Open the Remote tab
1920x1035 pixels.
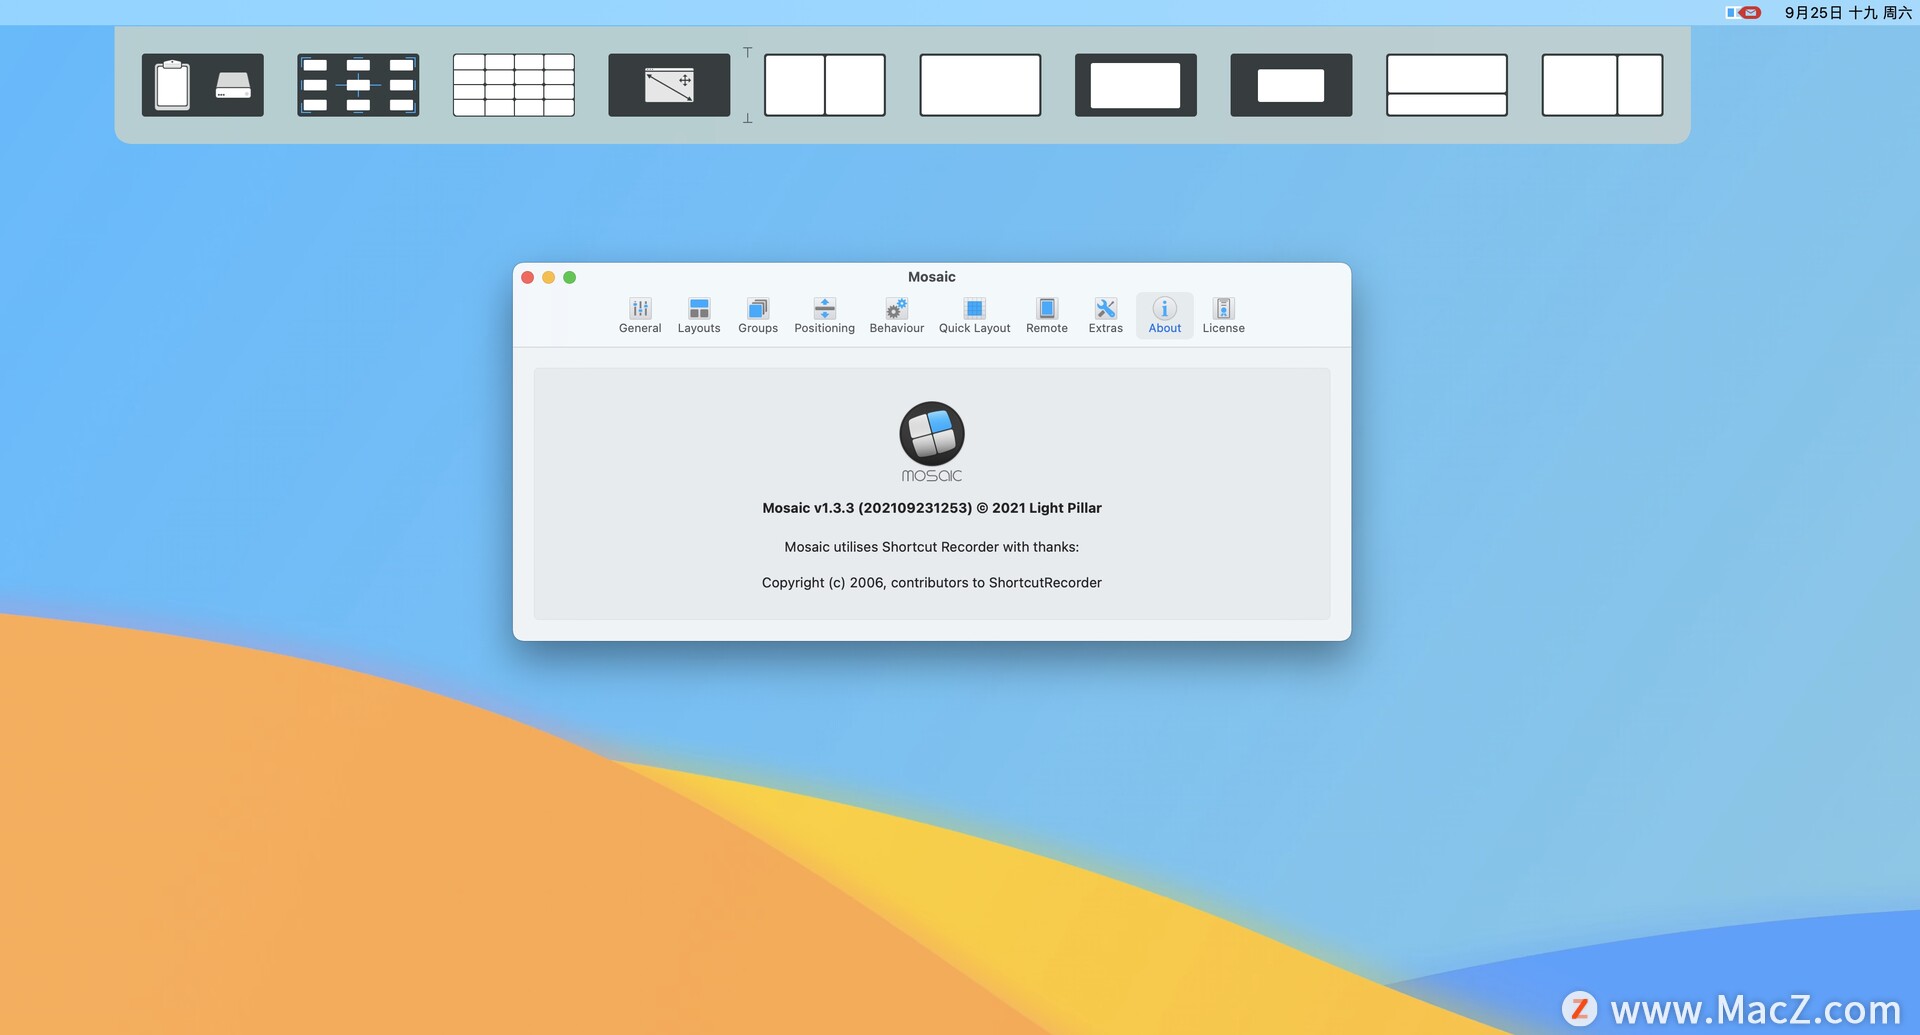point(1047,316)
